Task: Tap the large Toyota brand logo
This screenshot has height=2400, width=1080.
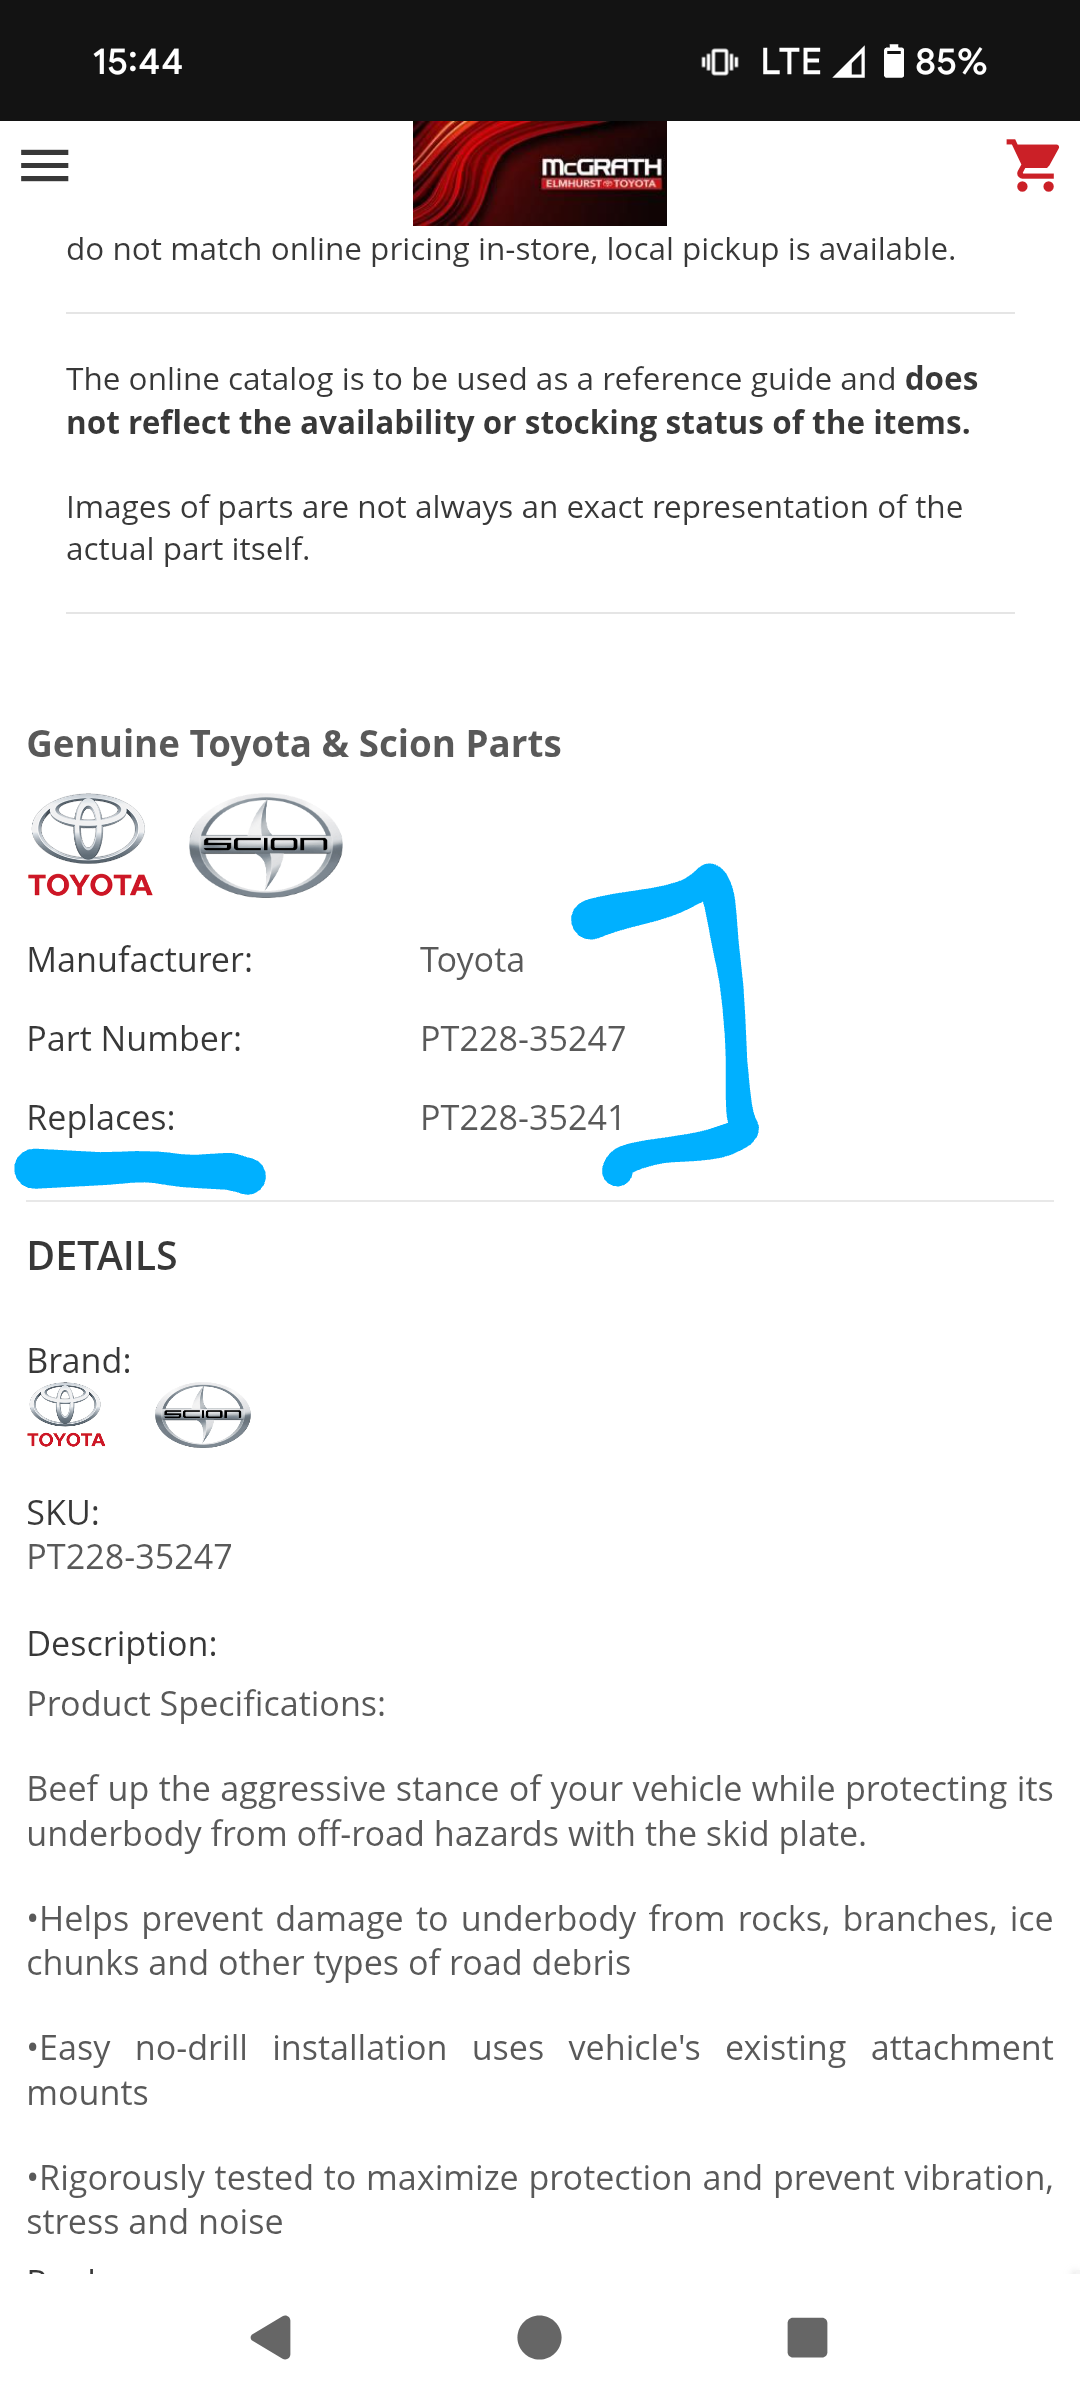Action: pyautogui.click(x=90, y=846)
